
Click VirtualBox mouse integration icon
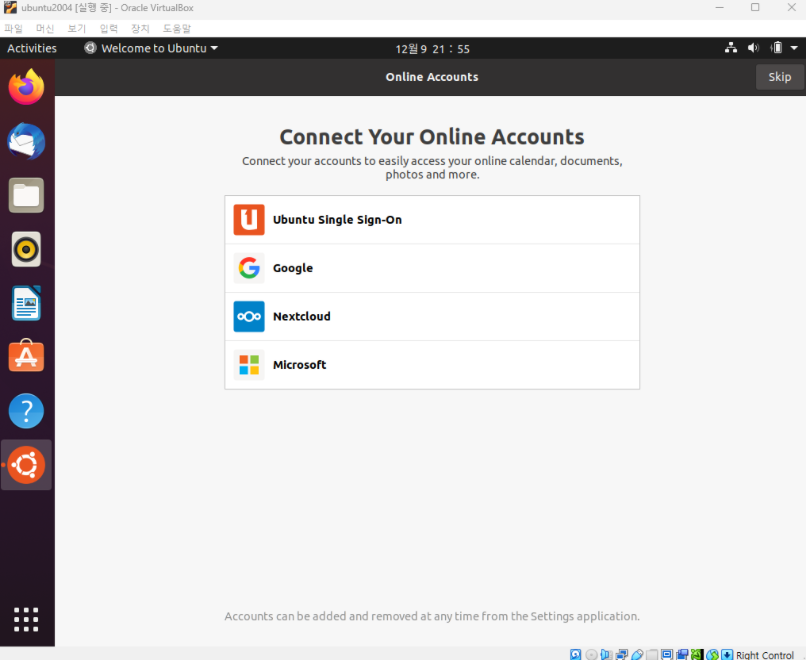[x=712, y=654]
